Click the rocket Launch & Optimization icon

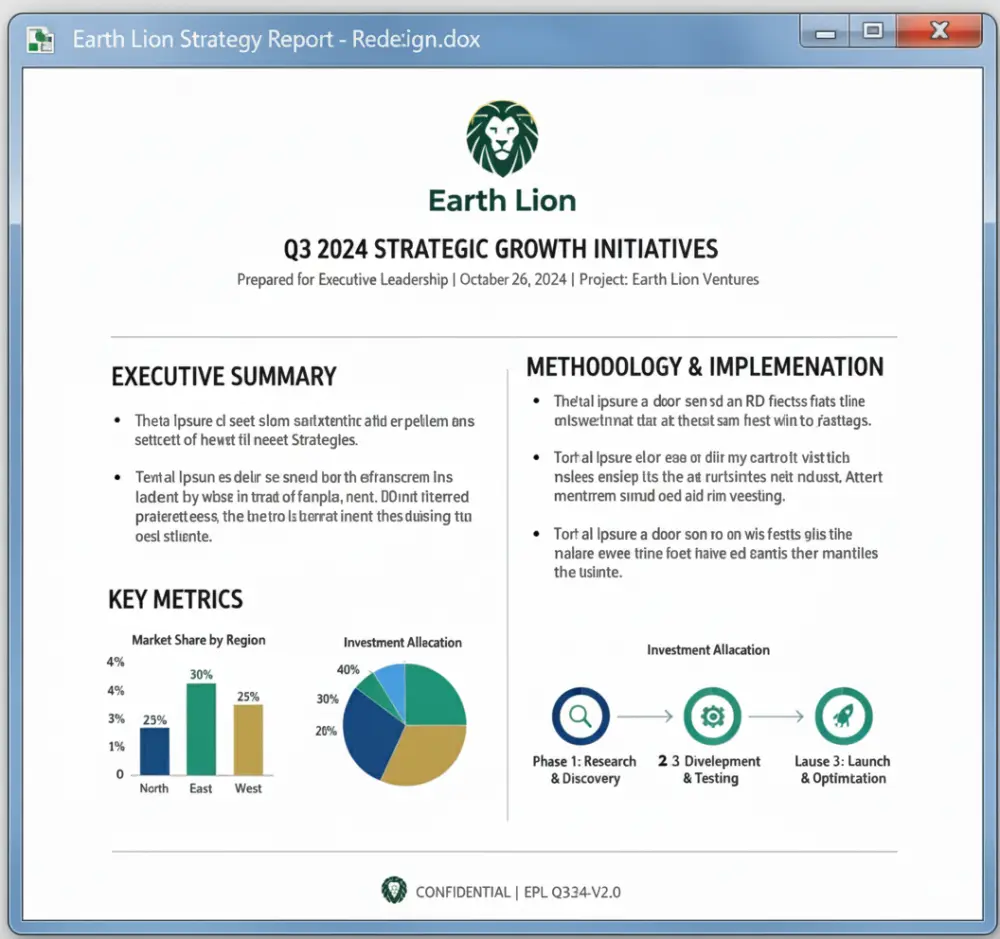tap(844, 716)
